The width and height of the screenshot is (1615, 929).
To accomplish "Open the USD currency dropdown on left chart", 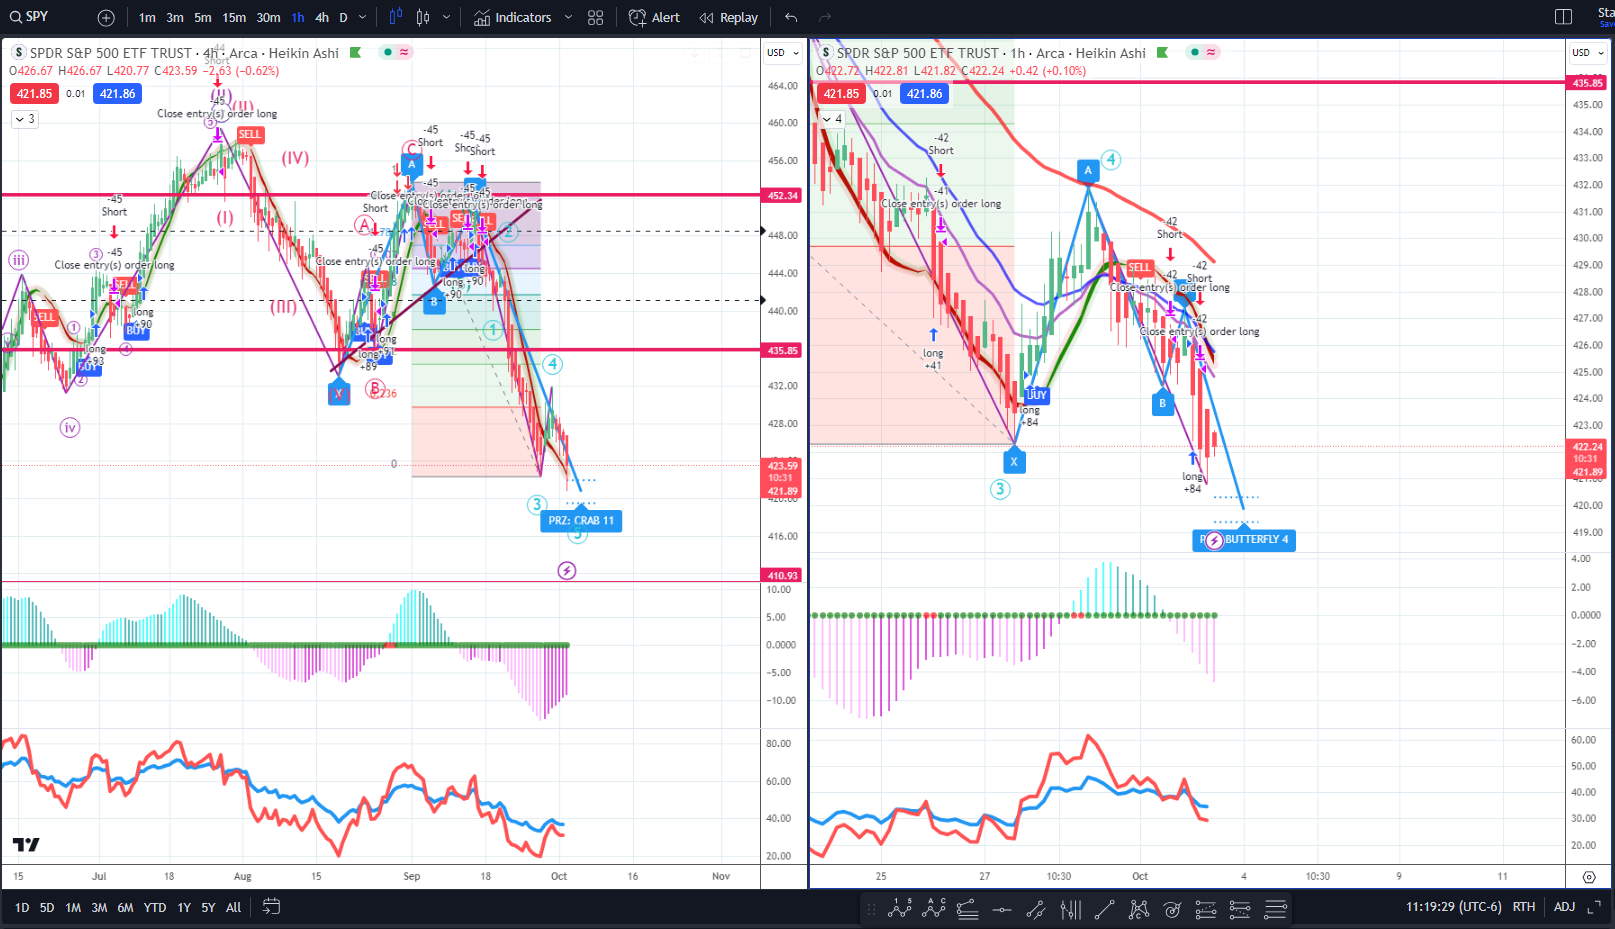I will coord(783,53).
